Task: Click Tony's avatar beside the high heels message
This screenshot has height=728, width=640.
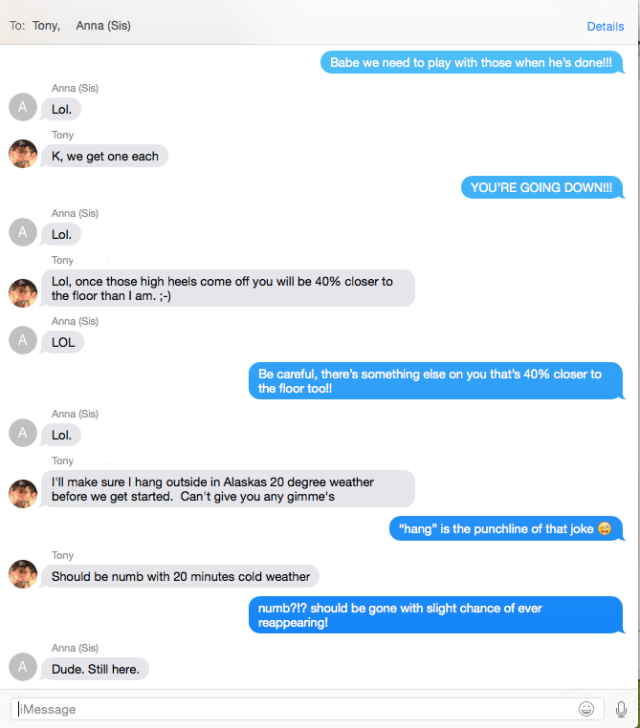Action: point(23,293)
